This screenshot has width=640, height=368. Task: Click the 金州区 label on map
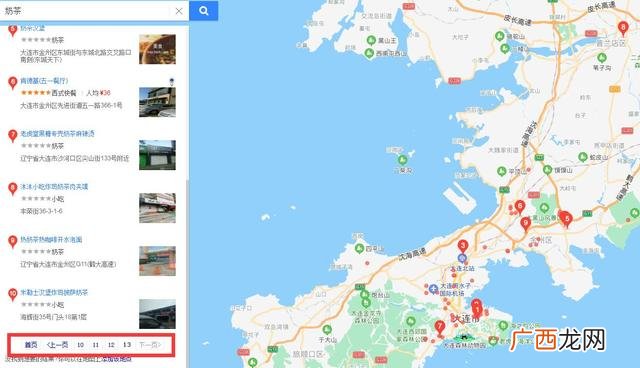[540, 239]
